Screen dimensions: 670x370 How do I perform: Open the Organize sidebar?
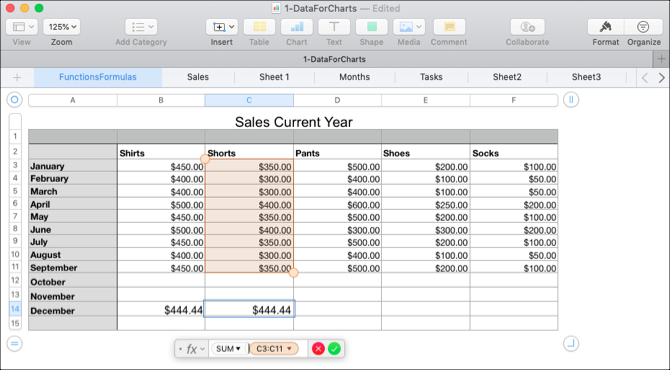(643, 27)
